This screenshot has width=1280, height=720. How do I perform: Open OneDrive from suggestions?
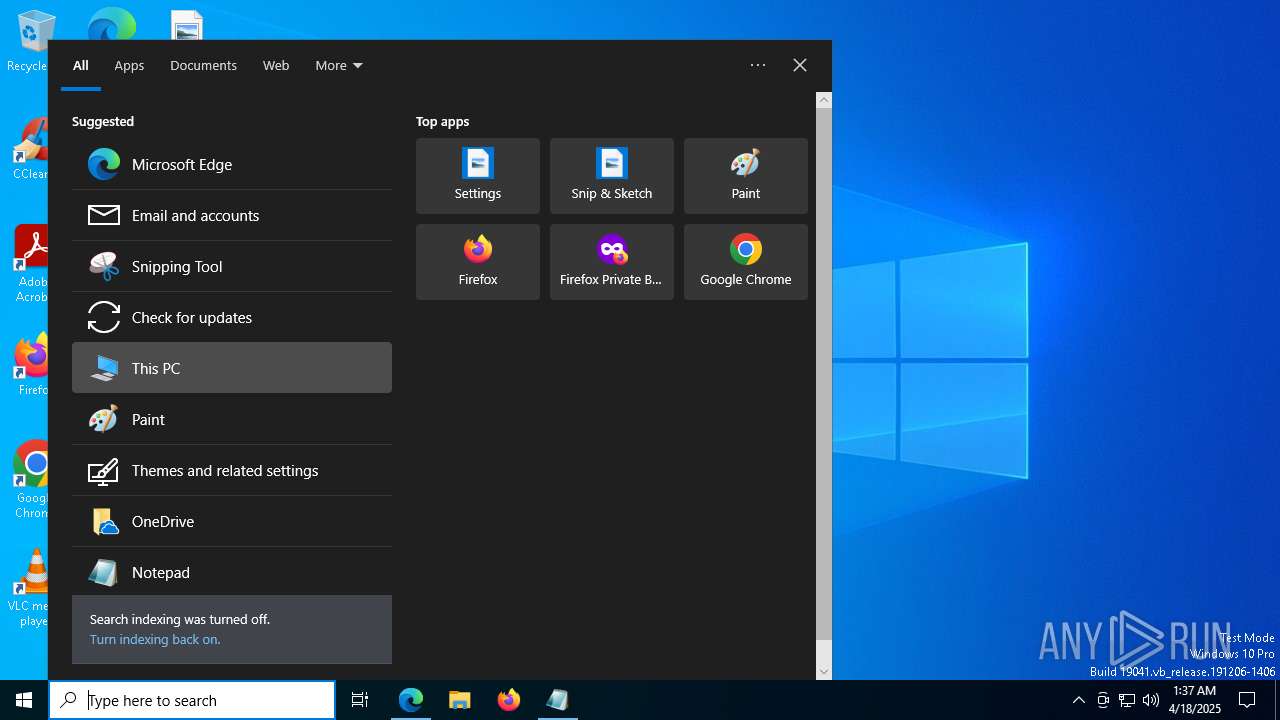pyautogui.click(x=232, y=521)
